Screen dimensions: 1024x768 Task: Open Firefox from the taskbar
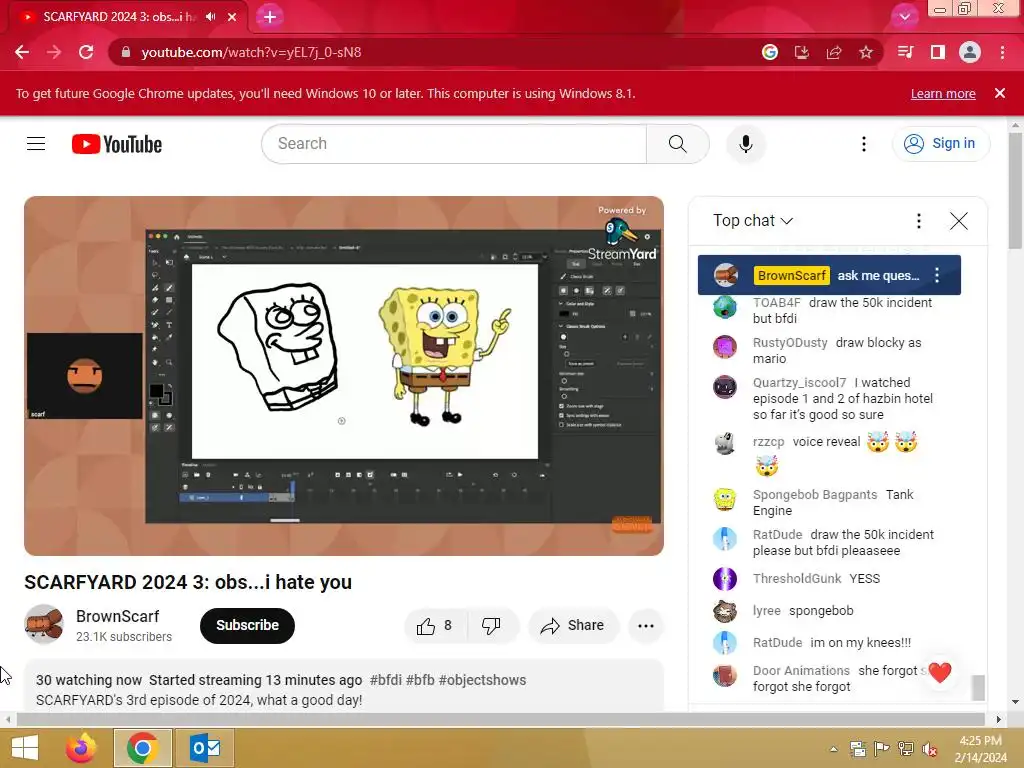click(x=81, y=748)
